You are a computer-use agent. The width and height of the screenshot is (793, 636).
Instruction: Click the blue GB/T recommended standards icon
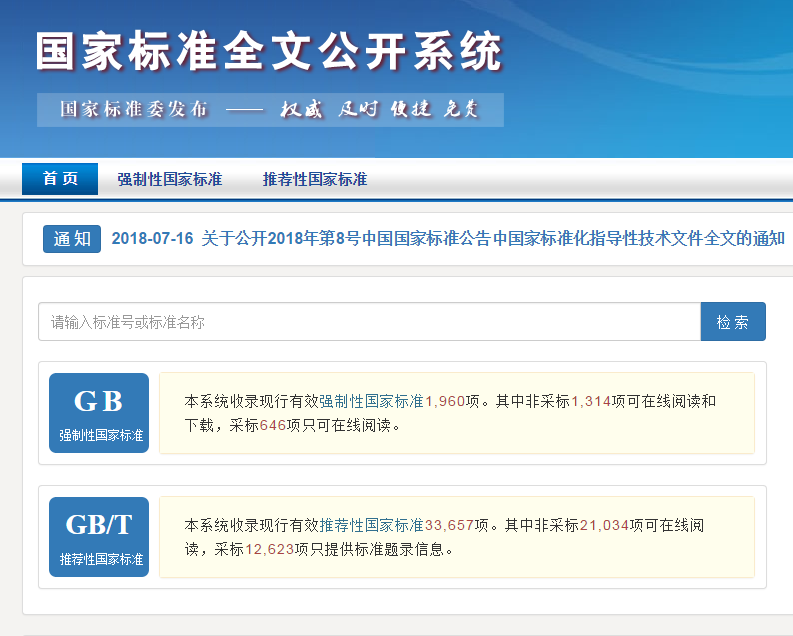(99, 537)
